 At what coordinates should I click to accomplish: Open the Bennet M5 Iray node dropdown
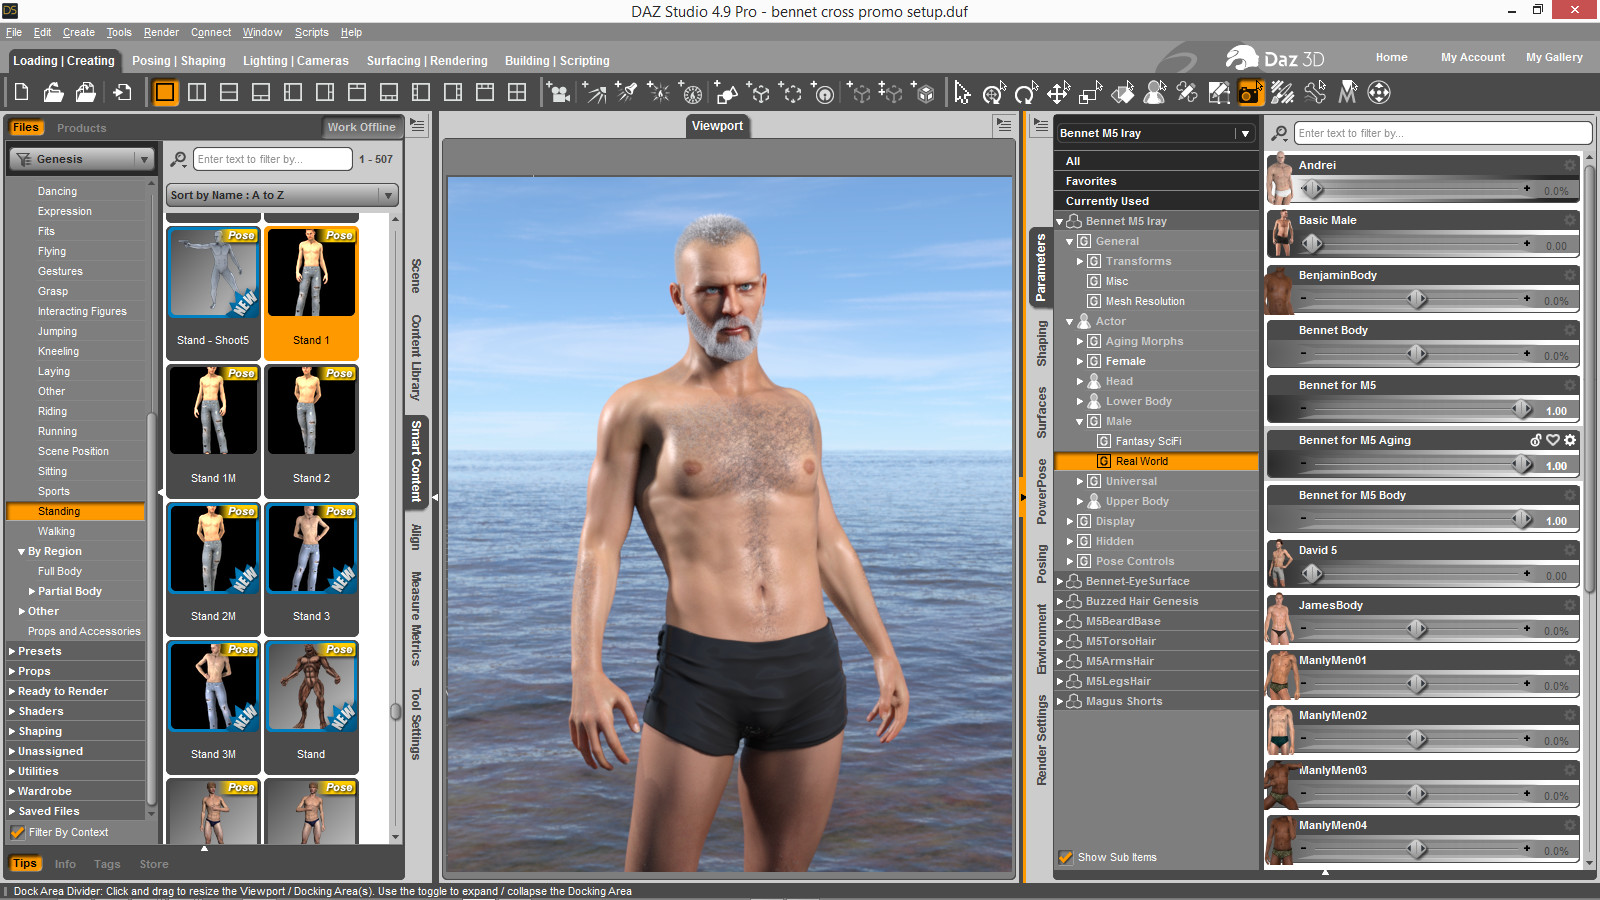[1156, 133]
